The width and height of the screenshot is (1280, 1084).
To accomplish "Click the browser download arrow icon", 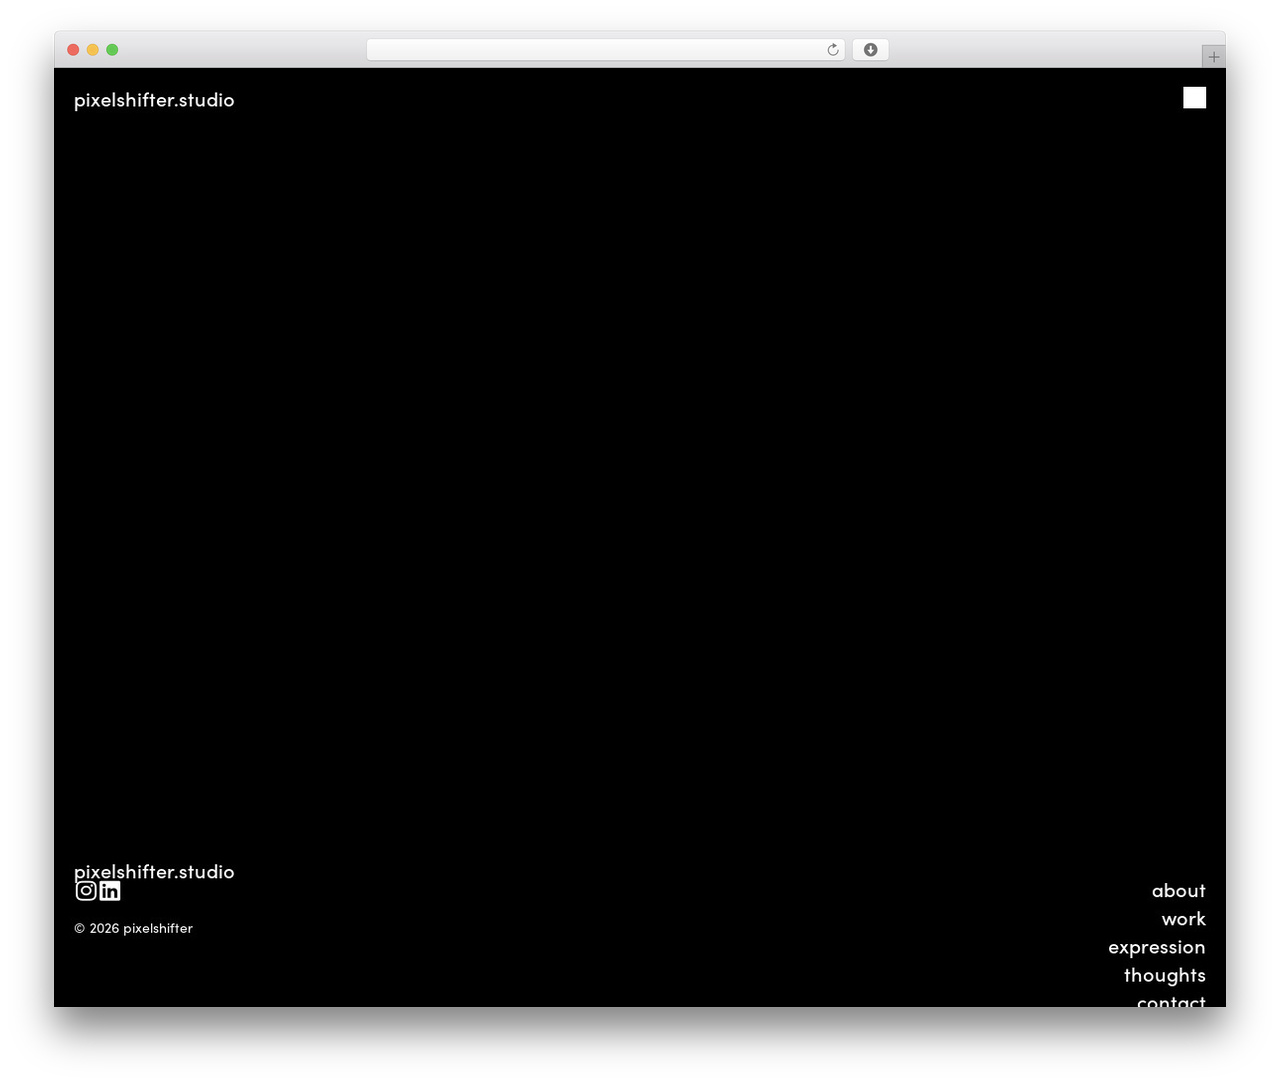I will [x=870, y=50].
